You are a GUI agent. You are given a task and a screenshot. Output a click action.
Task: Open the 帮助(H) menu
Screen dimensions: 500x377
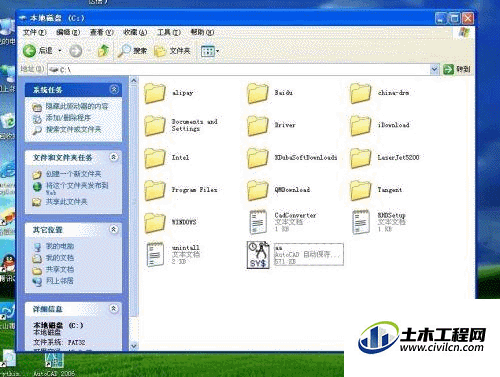coord(202,32)
